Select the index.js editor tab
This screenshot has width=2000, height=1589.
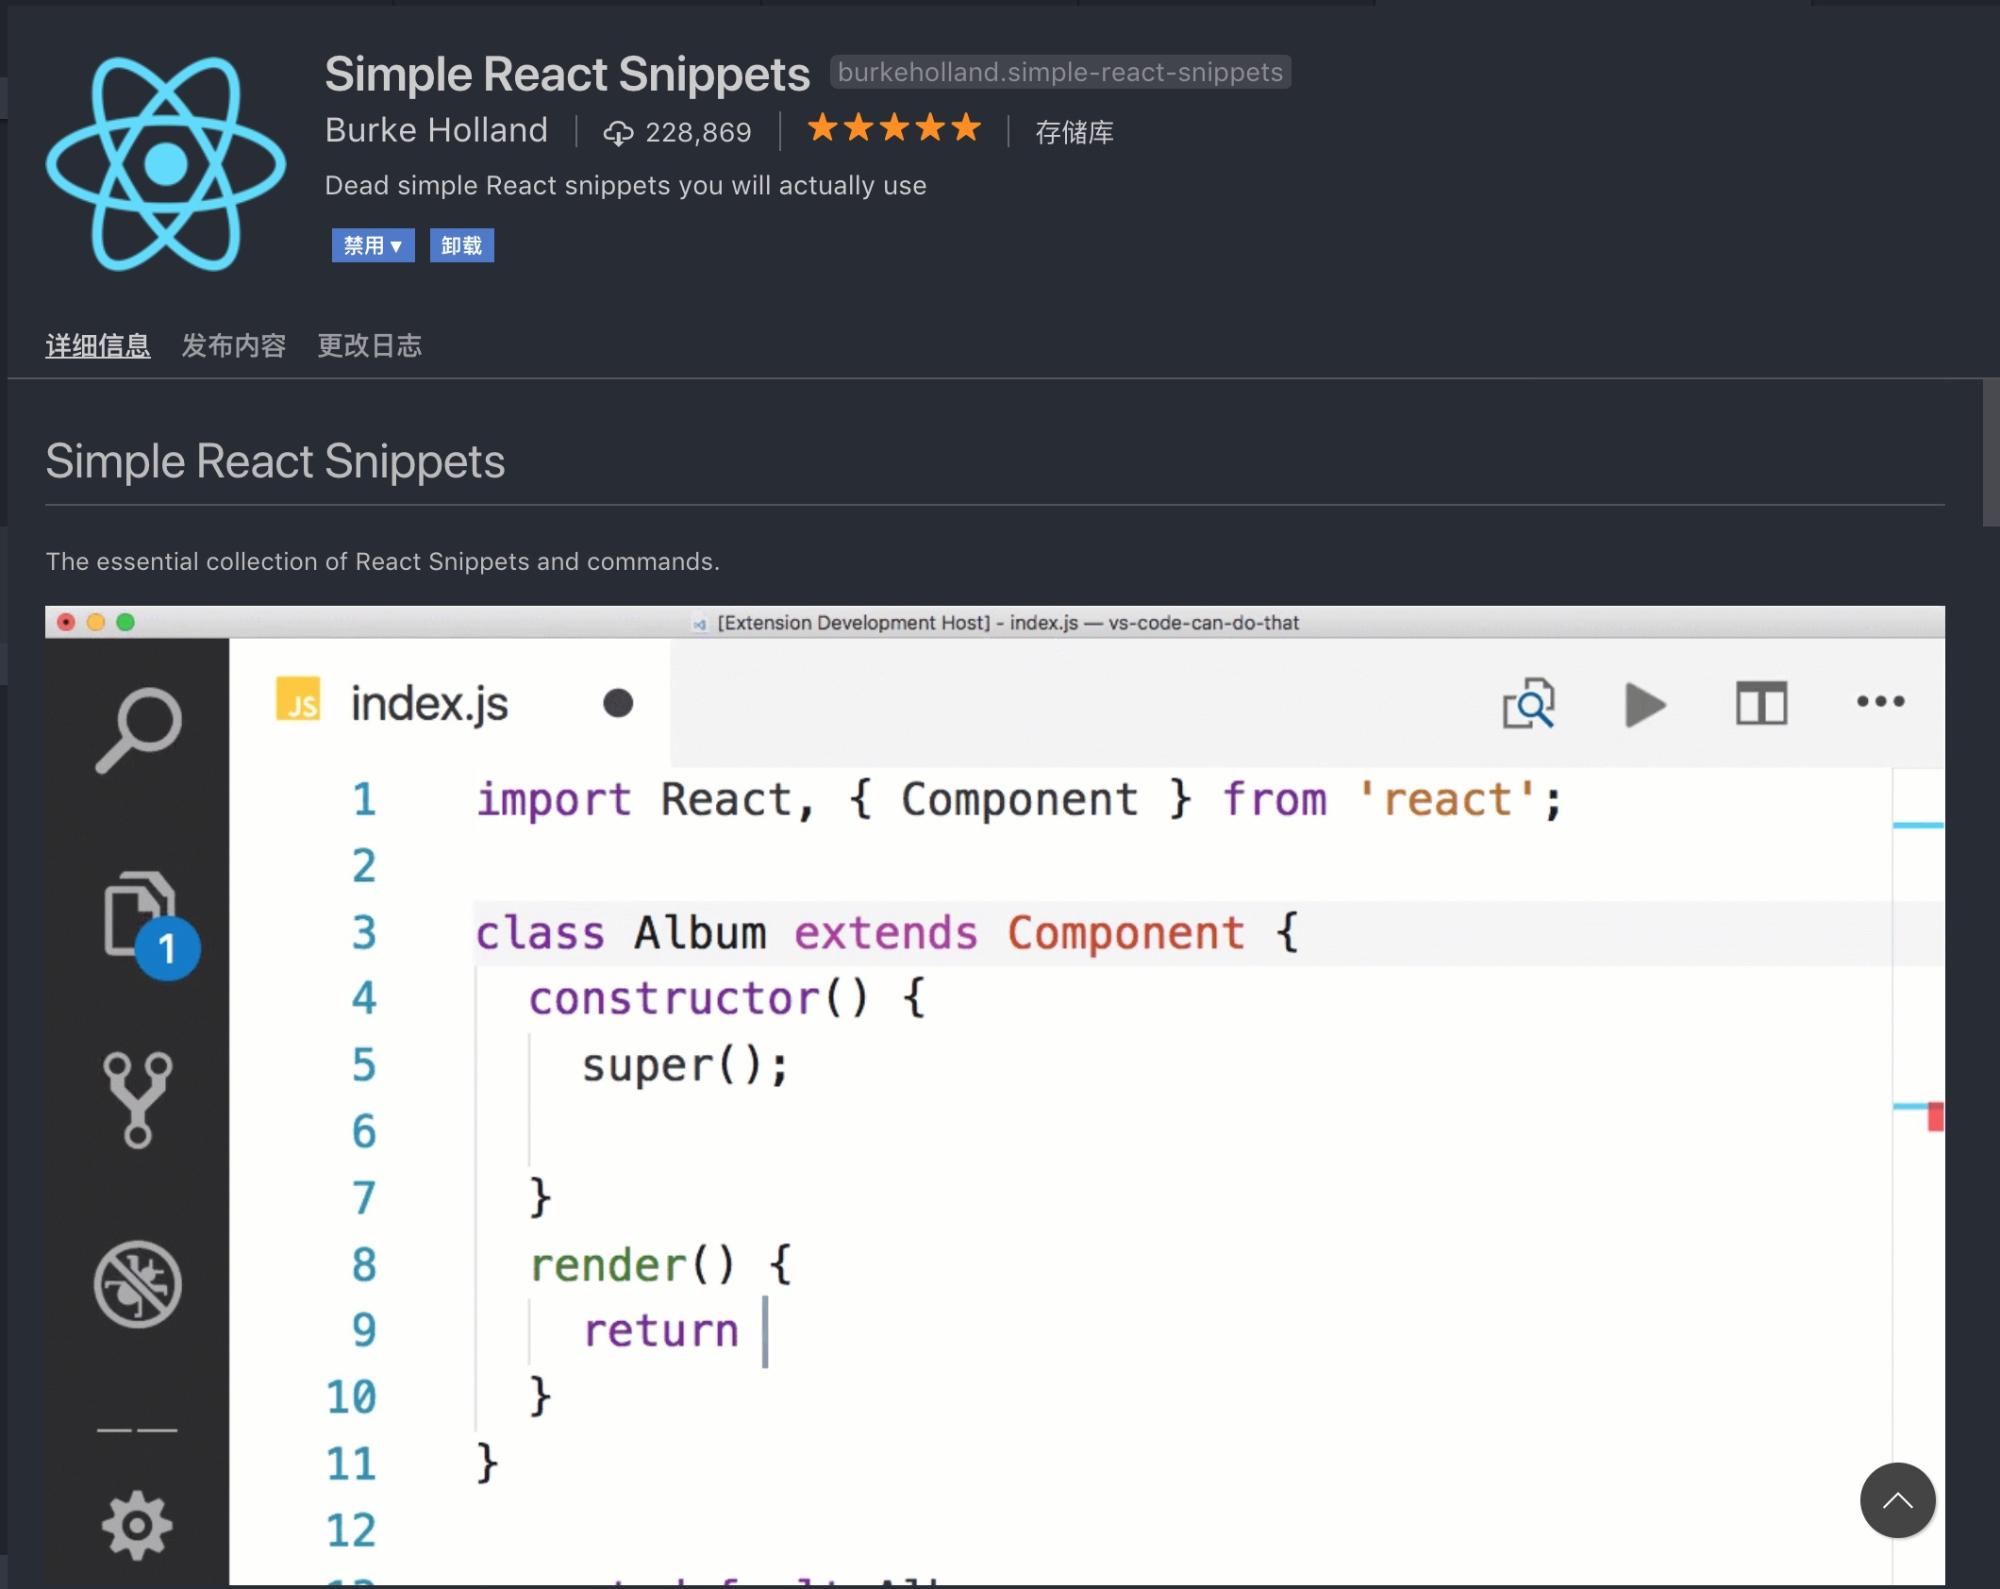(450, 704)
